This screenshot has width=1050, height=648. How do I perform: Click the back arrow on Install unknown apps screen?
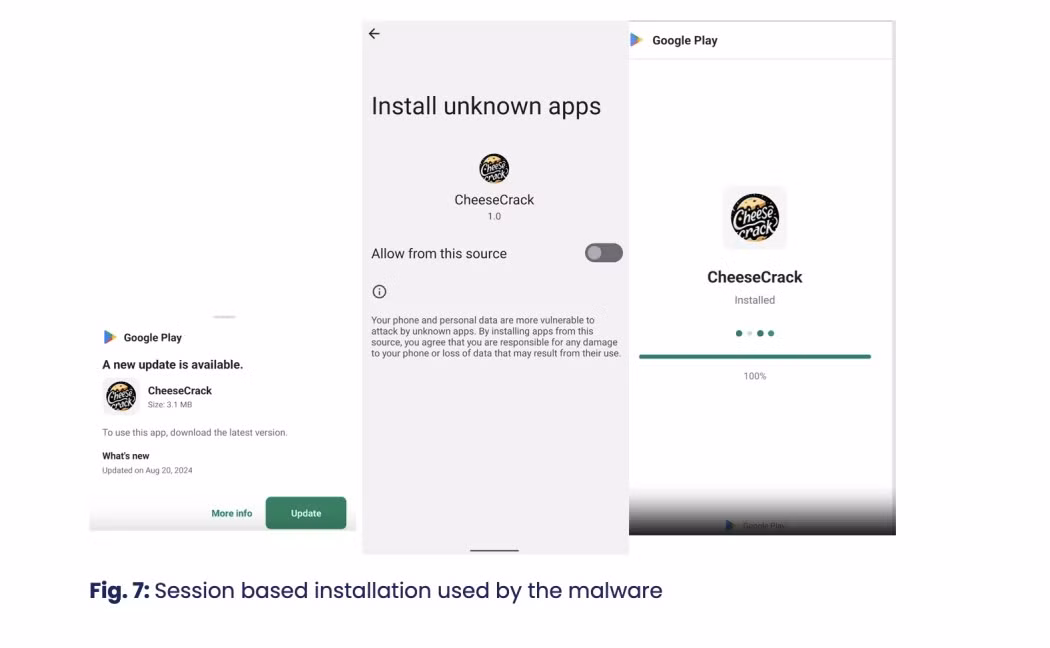[374, 33]
